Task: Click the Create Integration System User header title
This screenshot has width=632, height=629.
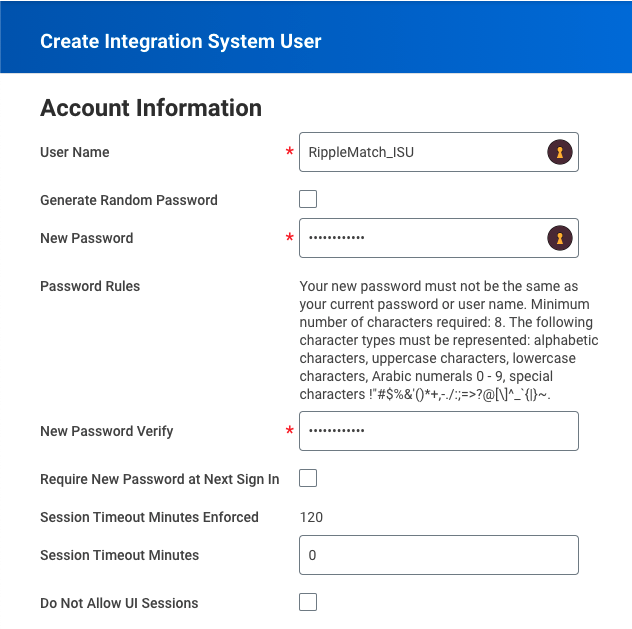Action: [x=180, y=41]
